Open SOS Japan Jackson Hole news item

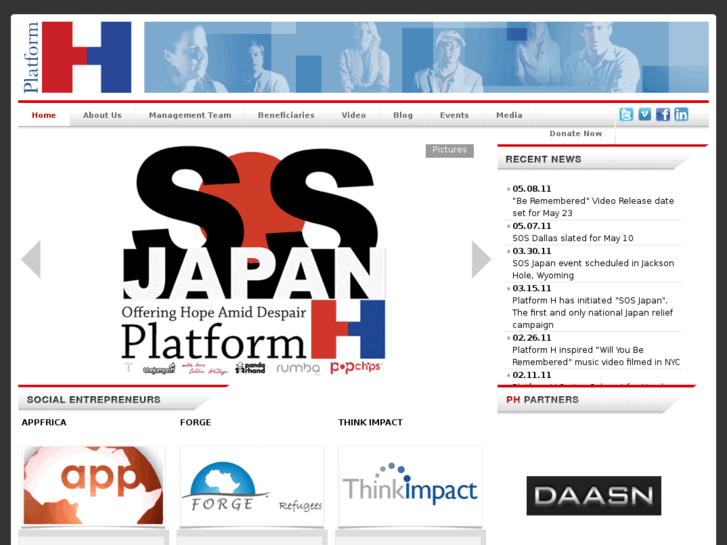tap(593, 269)
